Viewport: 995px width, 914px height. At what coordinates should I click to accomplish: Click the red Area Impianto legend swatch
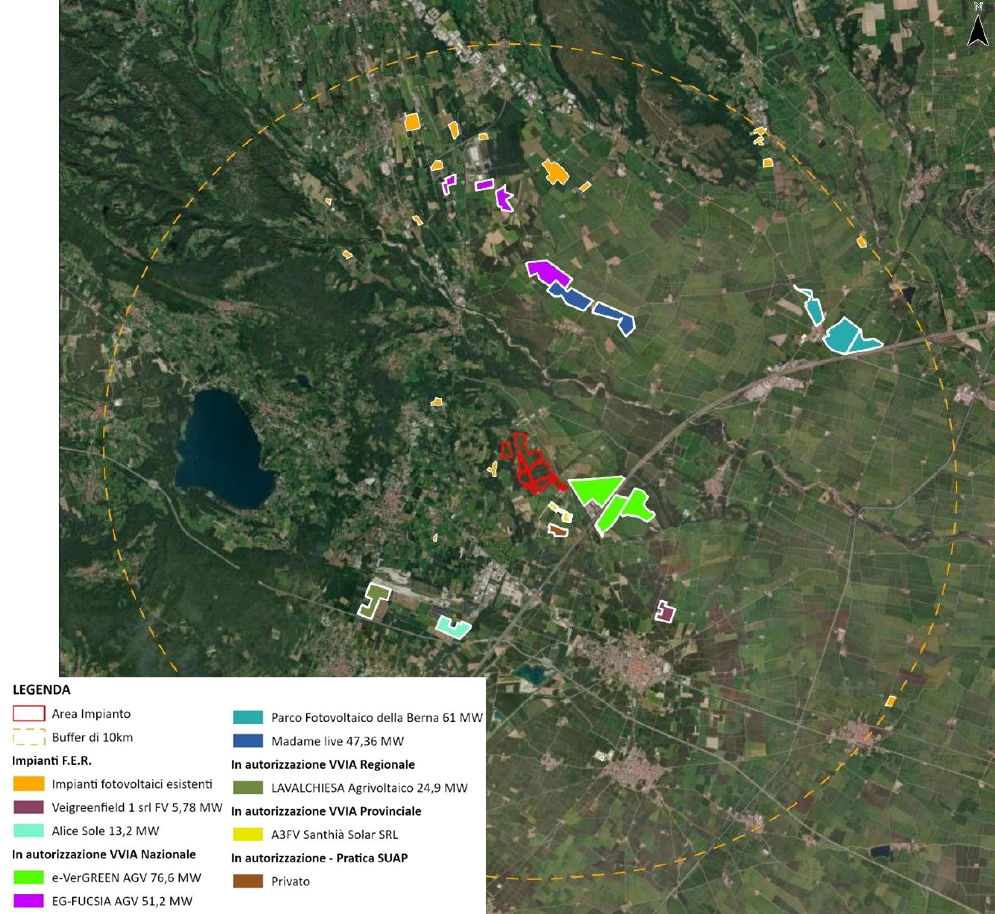pos(29,713)
